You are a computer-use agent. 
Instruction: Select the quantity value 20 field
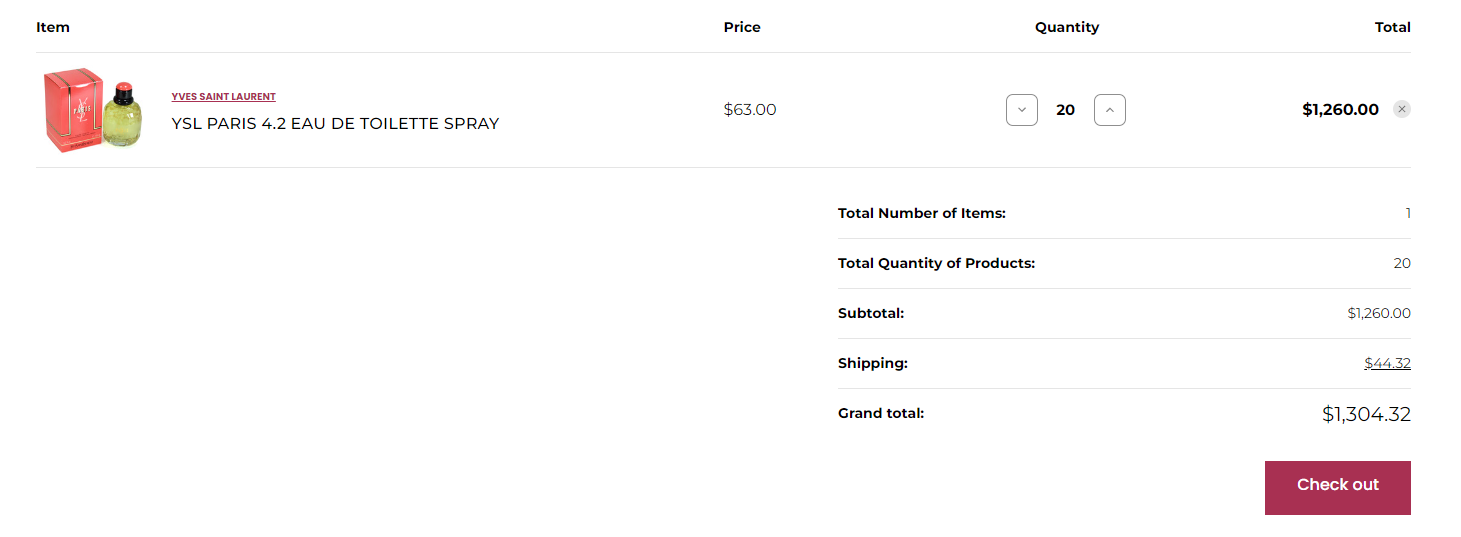coord(1065,110)
